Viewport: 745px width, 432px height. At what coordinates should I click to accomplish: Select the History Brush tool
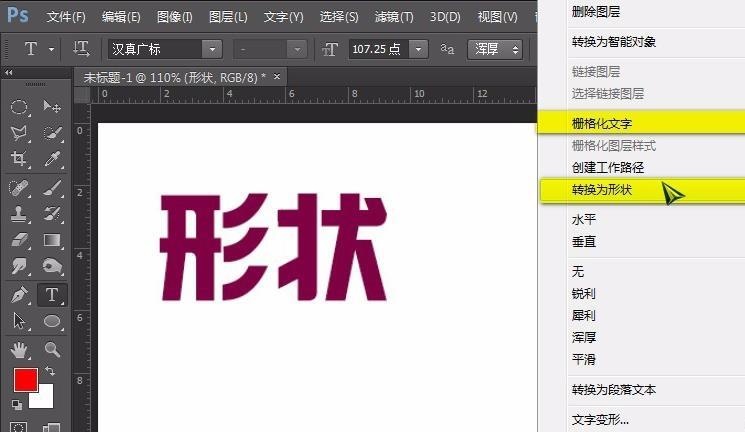pyautogui.click(x=51, y=214)
